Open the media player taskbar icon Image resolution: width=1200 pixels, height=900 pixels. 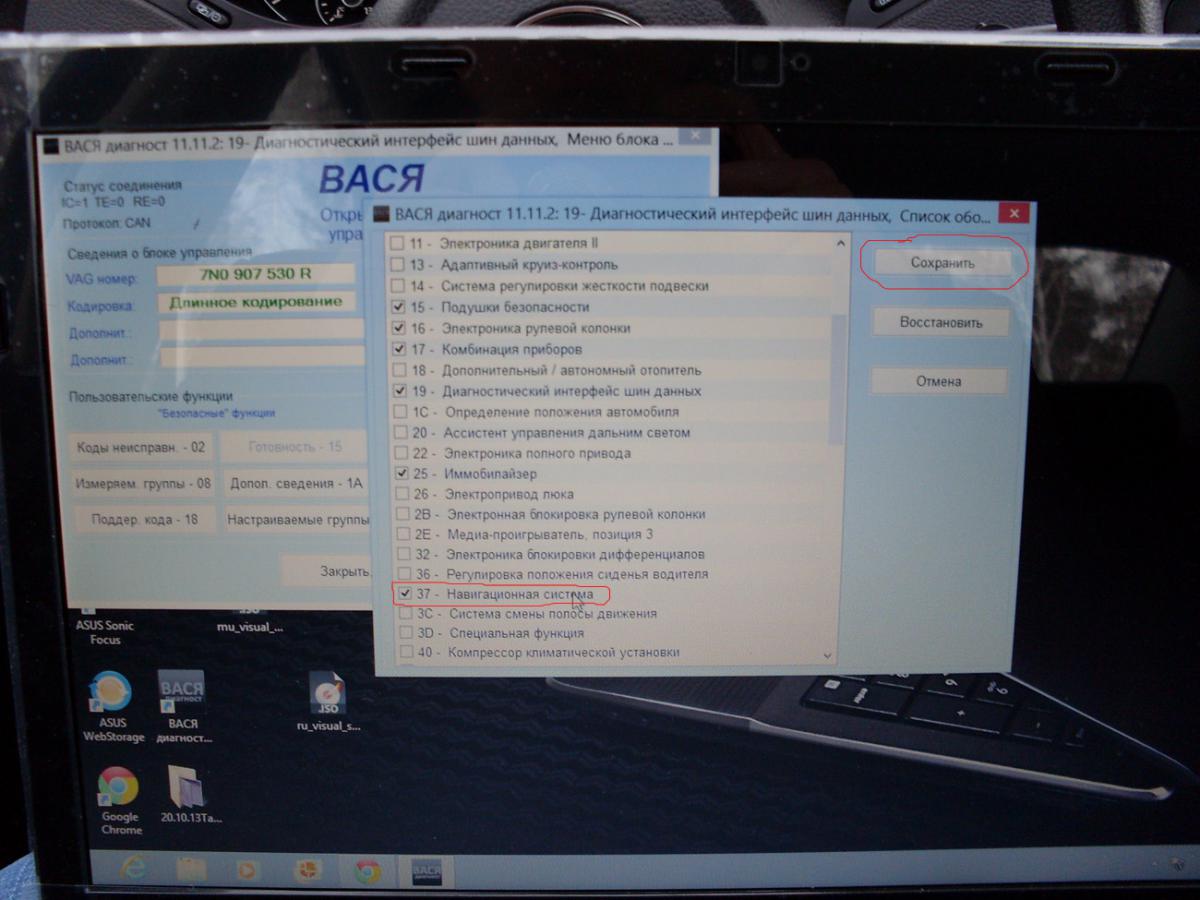tap(249, 870)
